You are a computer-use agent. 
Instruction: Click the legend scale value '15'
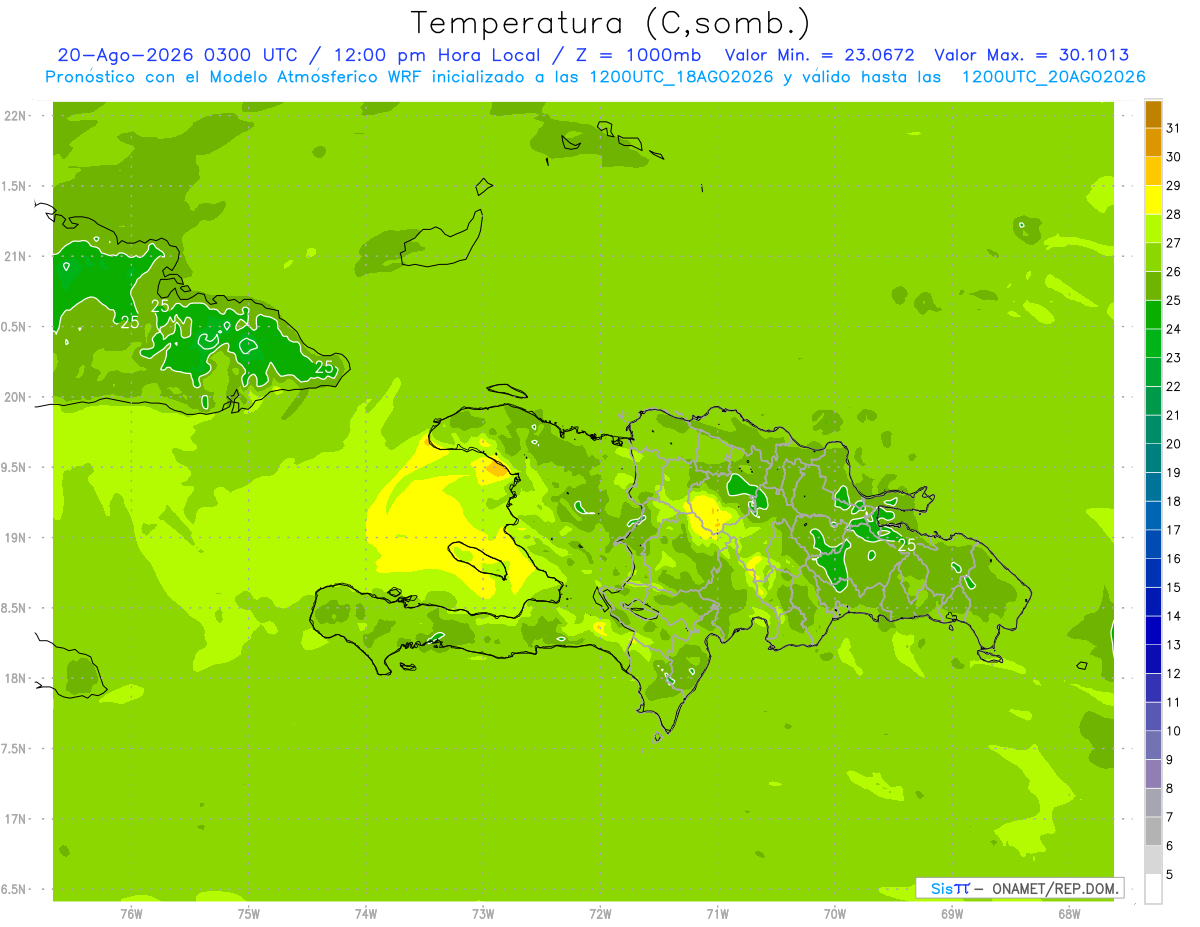coord(1173,587)
